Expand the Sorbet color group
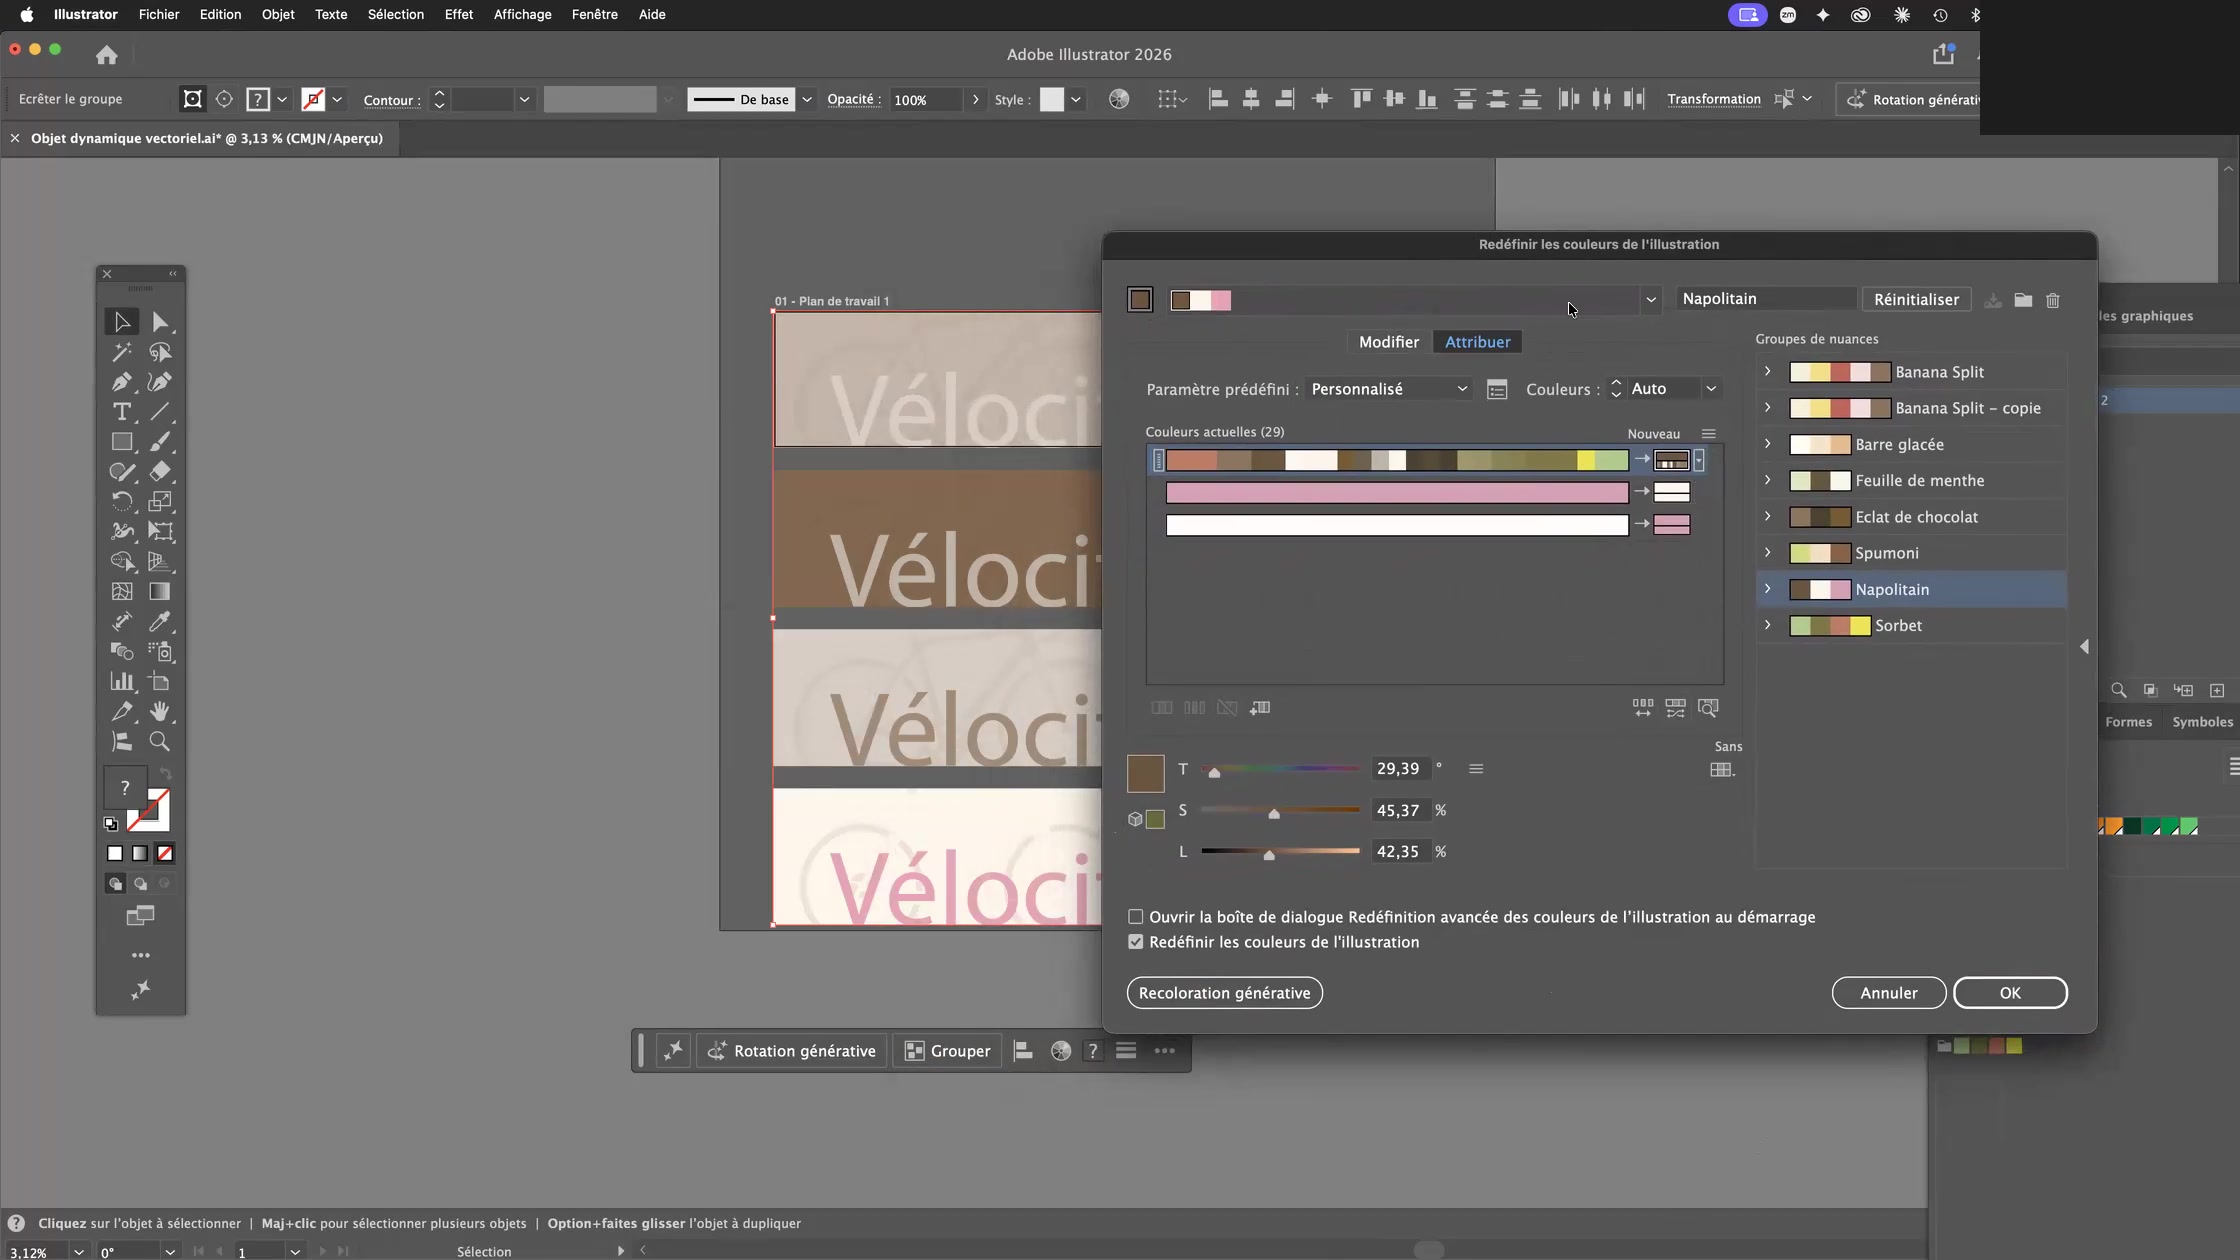The width and height of the screenshot is (2240, 1260). [1767, 626]
